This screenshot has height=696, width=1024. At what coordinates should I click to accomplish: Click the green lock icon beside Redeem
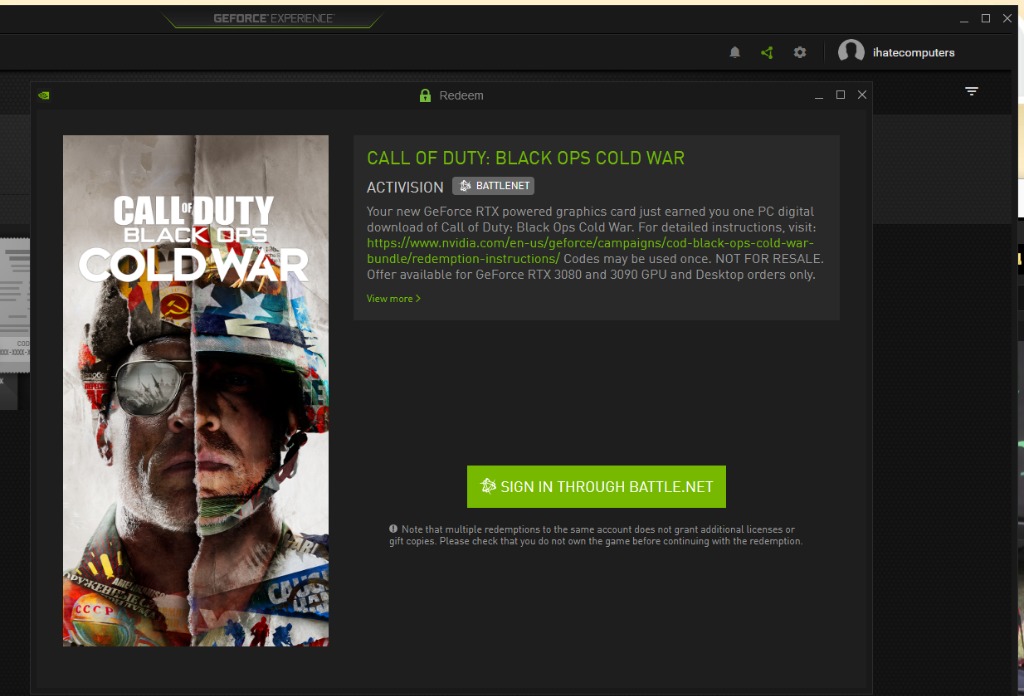tap(425, 95)
